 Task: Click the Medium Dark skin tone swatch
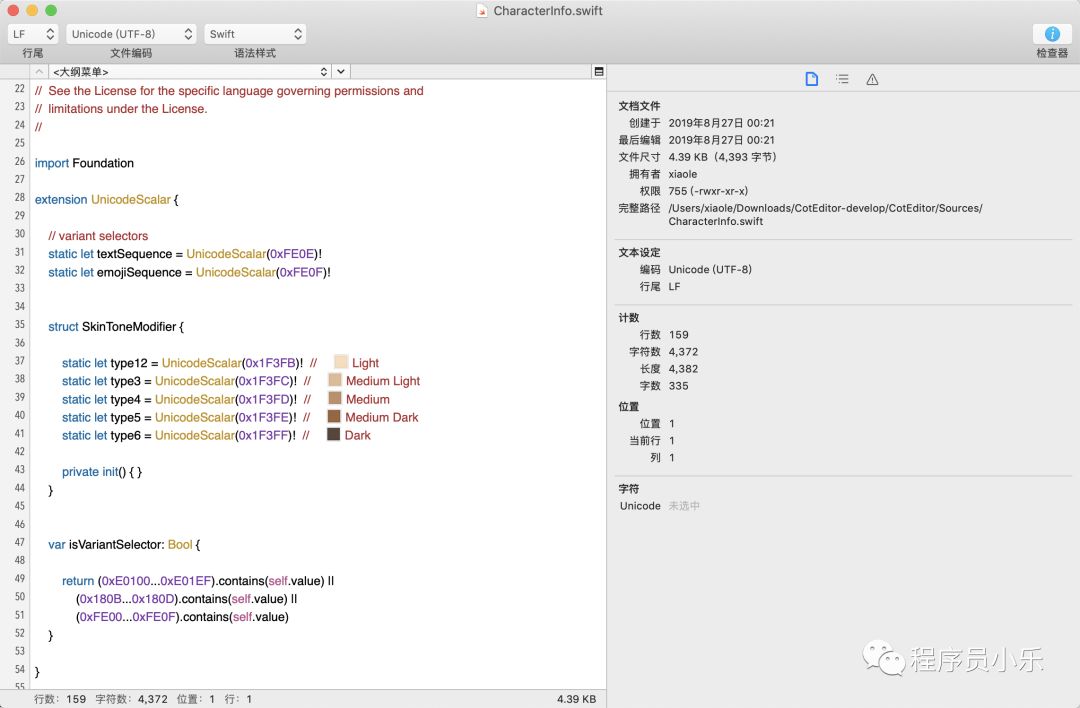point(334,416)
